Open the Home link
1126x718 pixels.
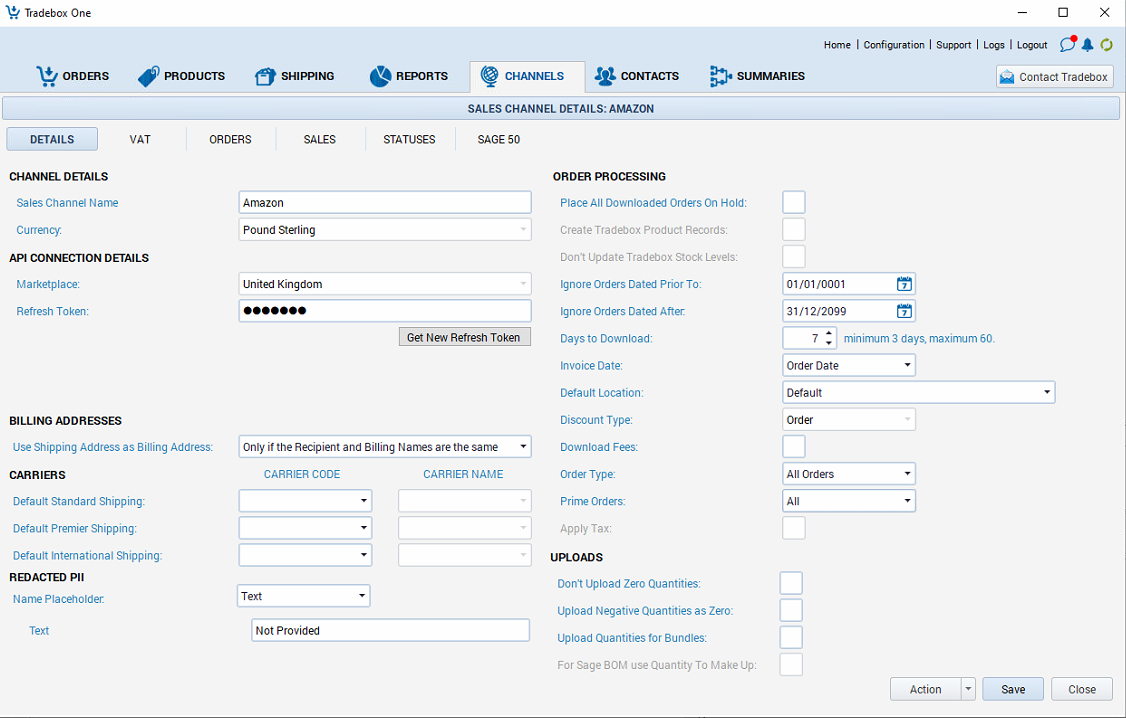[x=837, y=45]
